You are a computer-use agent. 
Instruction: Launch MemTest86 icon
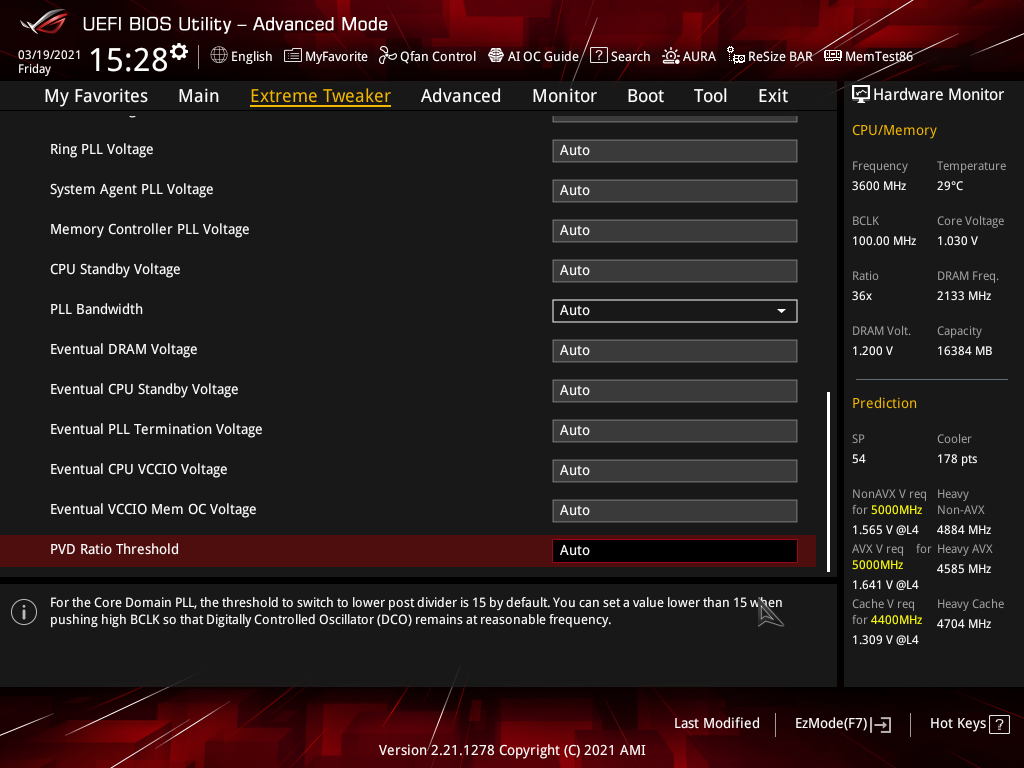click(833, 56)
